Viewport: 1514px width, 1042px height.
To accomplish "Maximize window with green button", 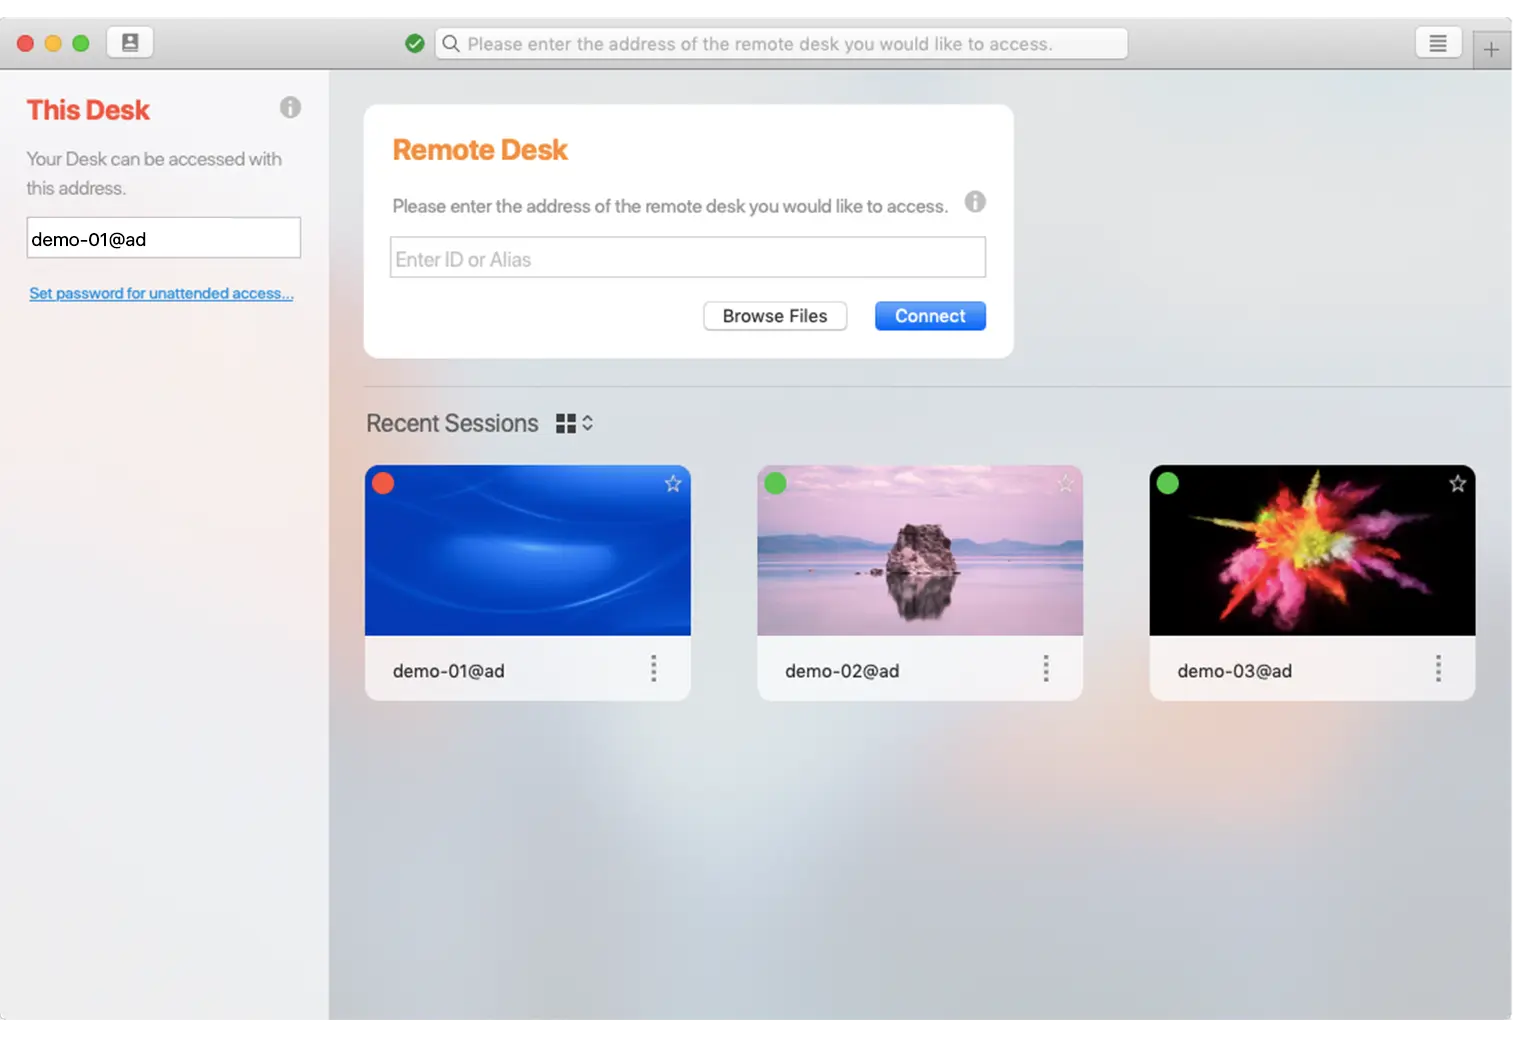I will [81, 43].
